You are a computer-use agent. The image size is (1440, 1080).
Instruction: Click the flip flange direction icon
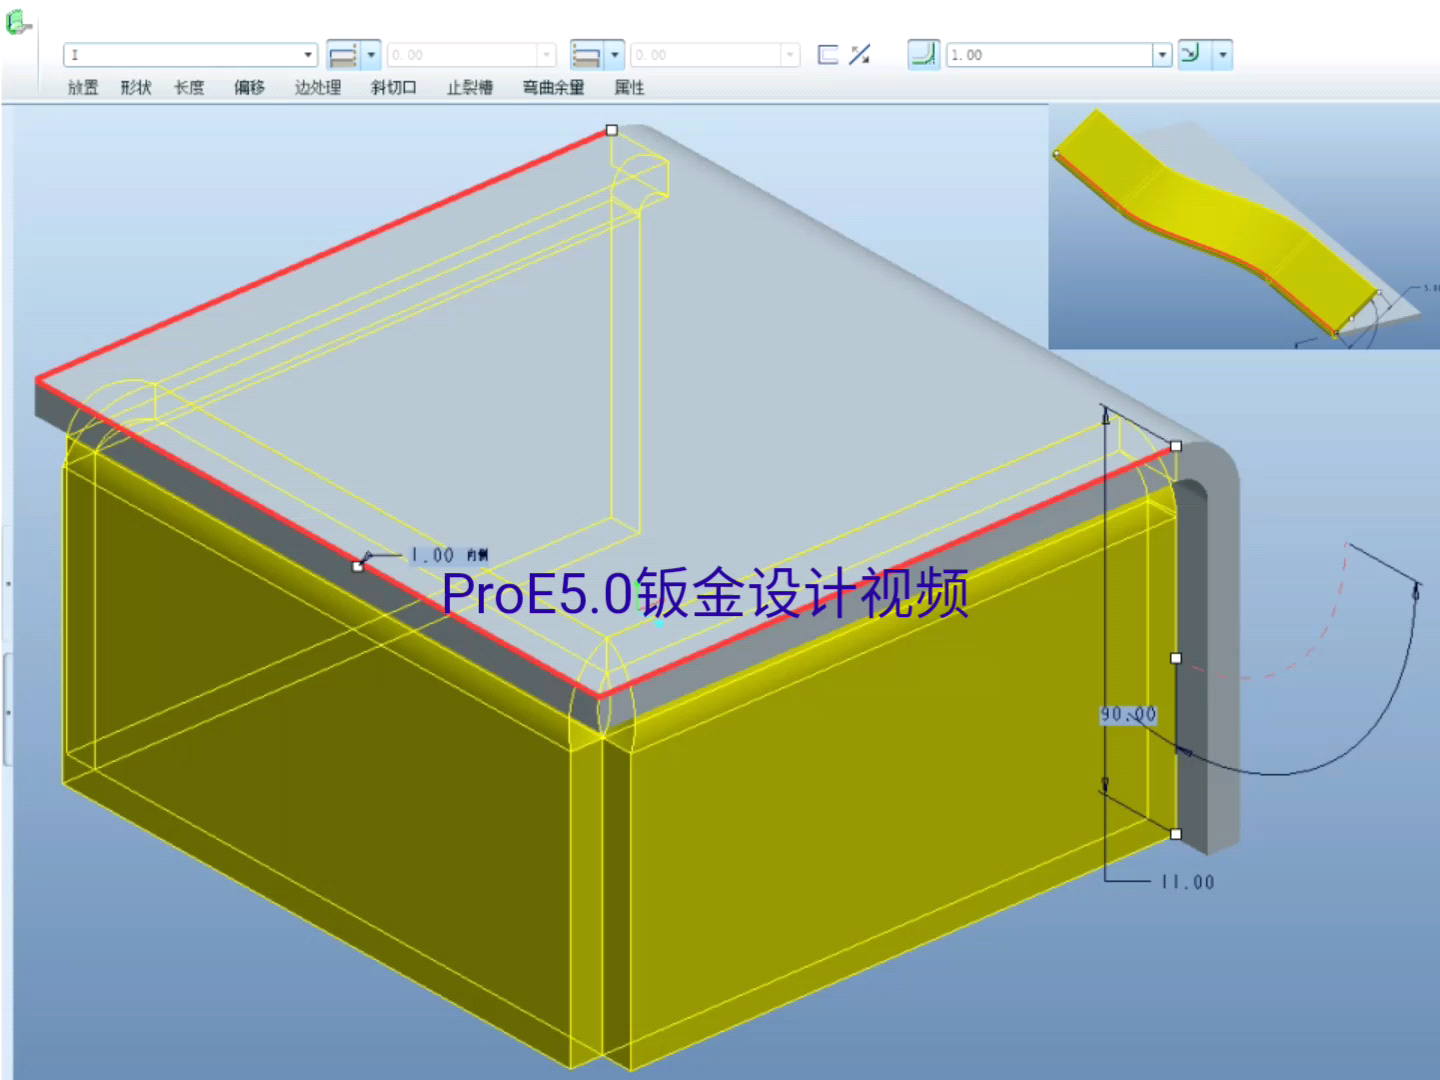pyautogui.click(x=860, y=55)
